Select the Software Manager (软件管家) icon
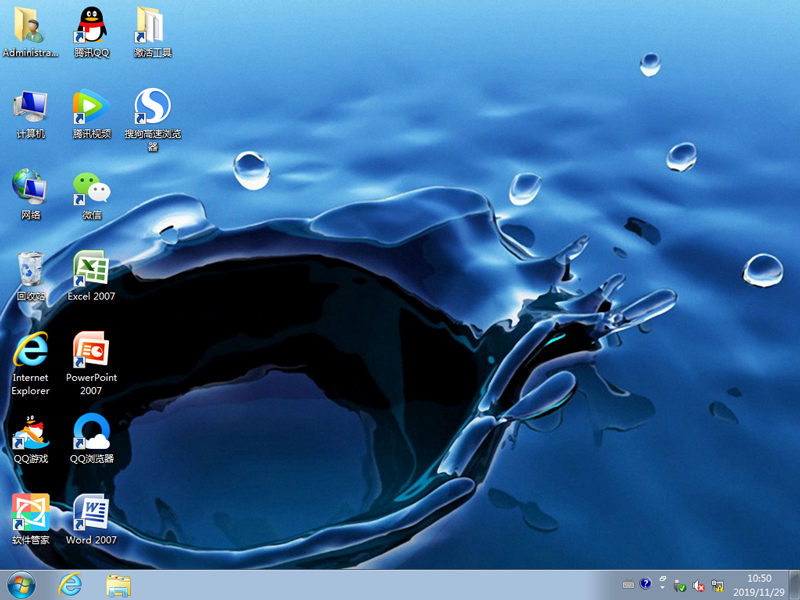 30,514
